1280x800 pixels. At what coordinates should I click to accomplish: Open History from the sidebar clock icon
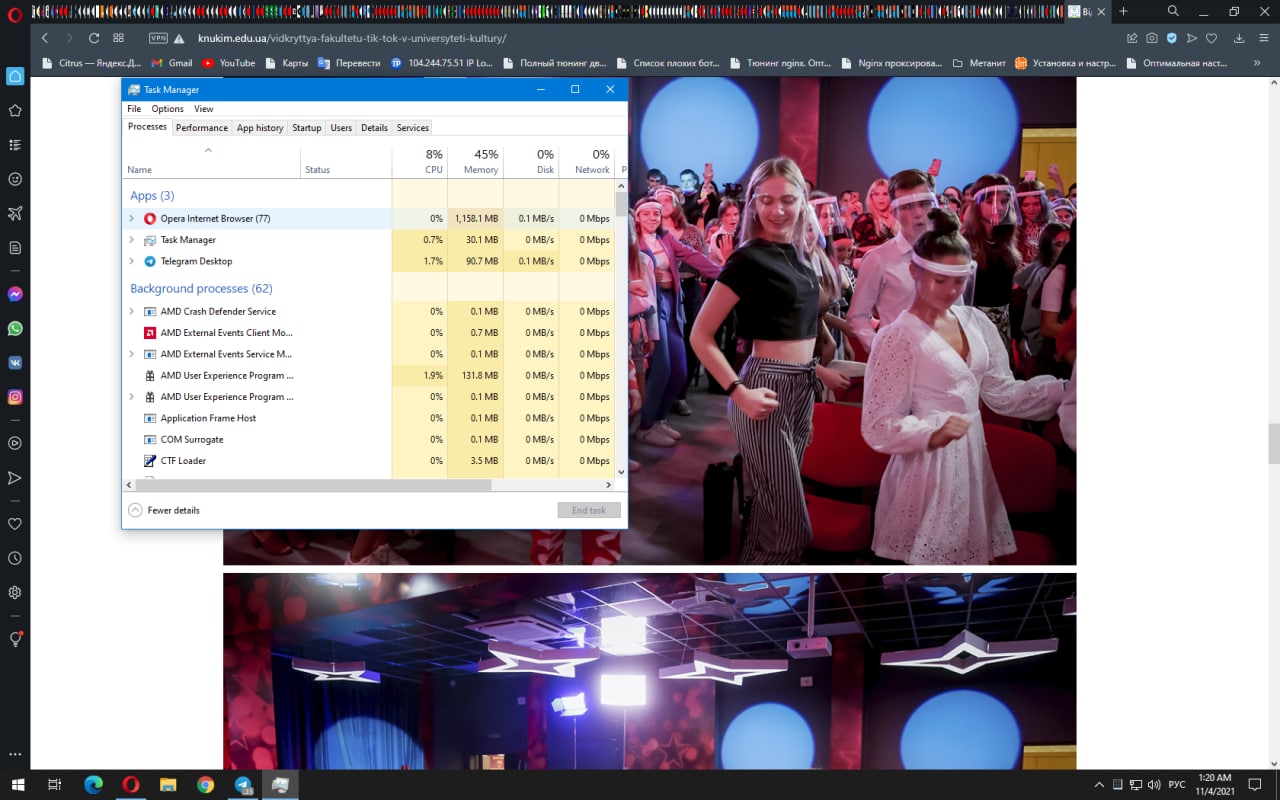click(x=15, y=558)
